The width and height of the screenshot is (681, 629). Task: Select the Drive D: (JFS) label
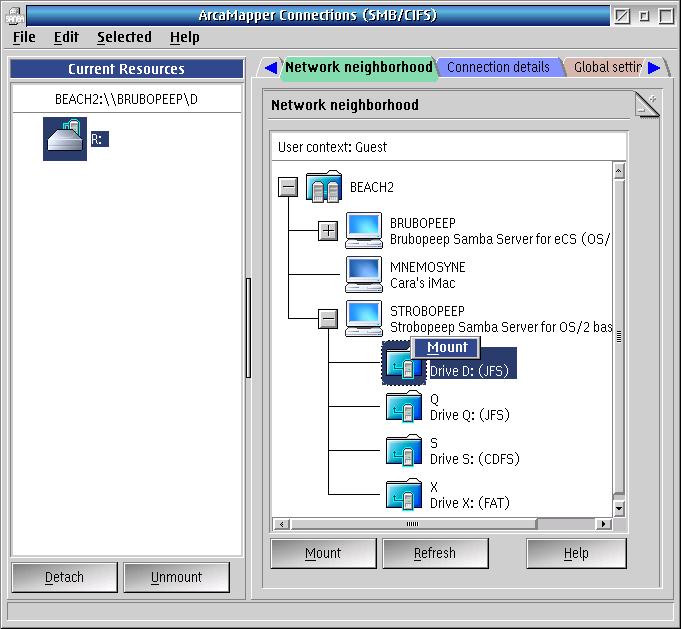click(x=469, y=371)
